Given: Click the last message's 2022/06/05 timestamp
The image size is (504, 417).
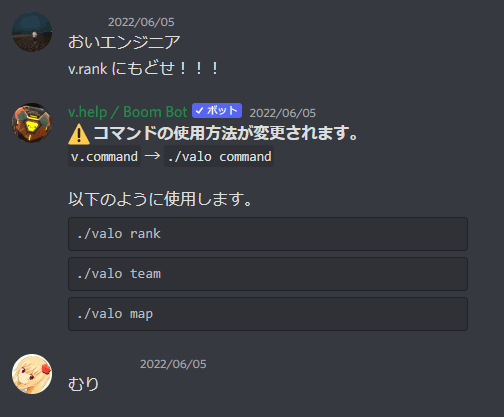Looking at the screenshot, I should (173, 364).
